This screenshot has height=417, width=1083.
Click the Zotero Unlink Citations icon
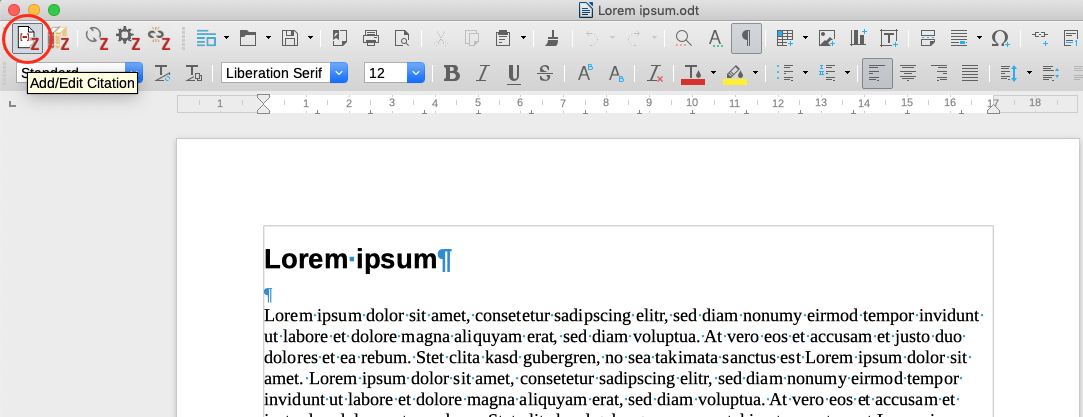coord(160,38)
